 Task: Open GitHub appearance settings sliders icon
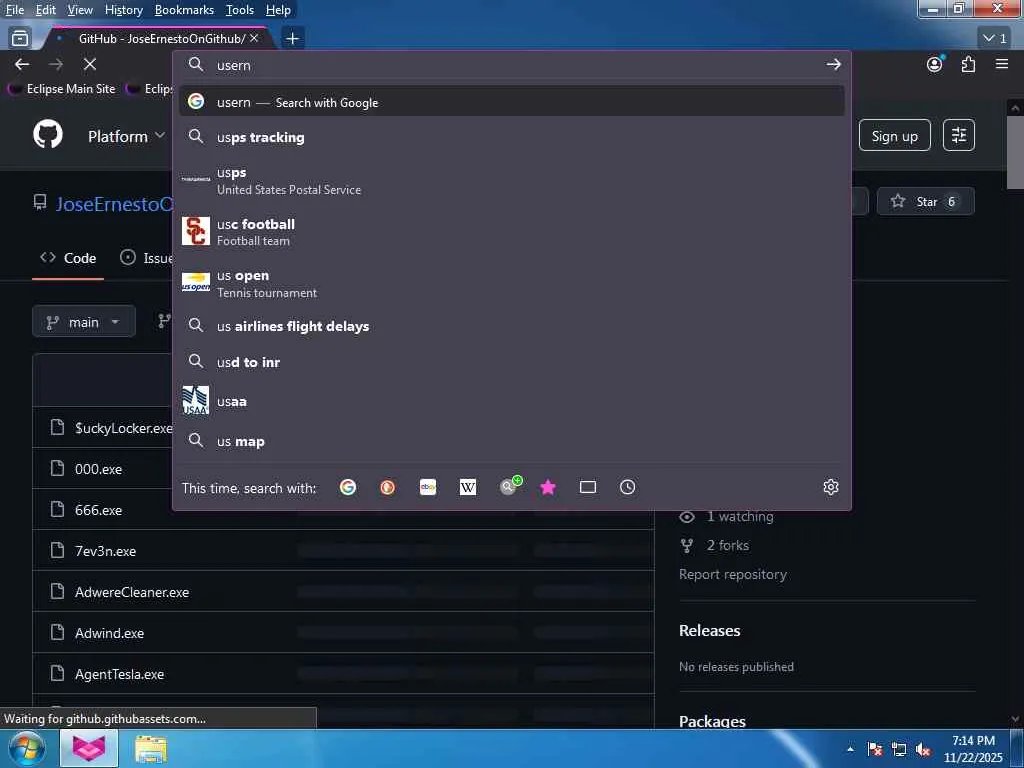tap(959, 135)
